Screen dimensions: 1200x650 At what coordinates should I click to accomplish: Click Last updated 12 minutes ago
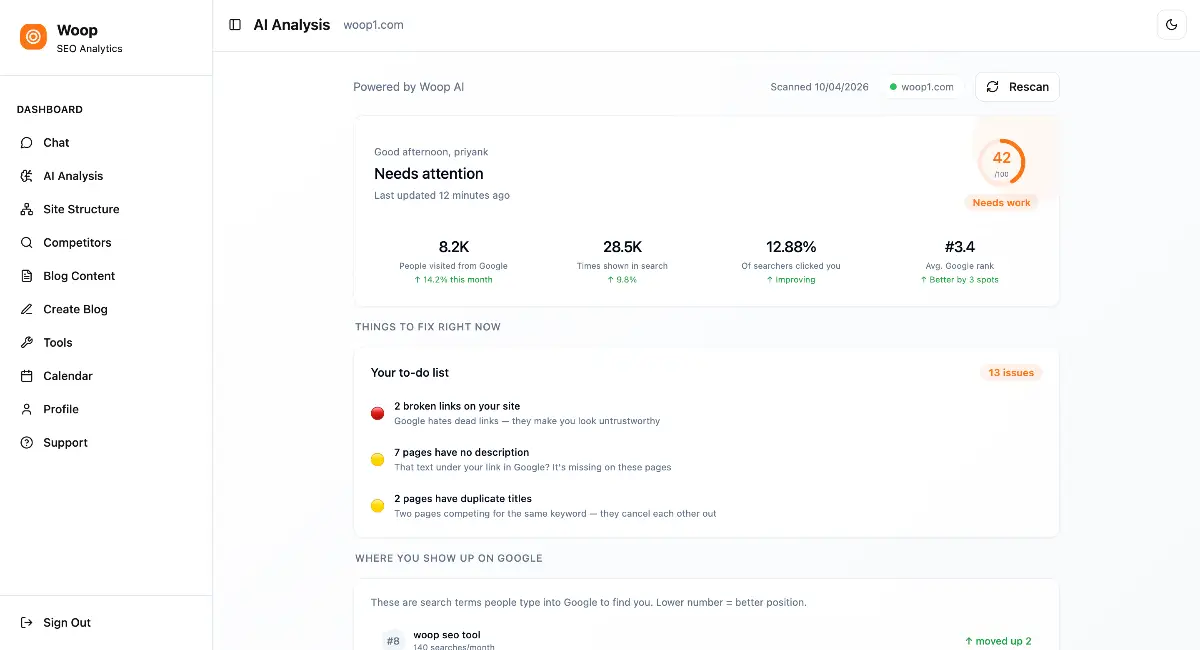[x=442, y=196]
